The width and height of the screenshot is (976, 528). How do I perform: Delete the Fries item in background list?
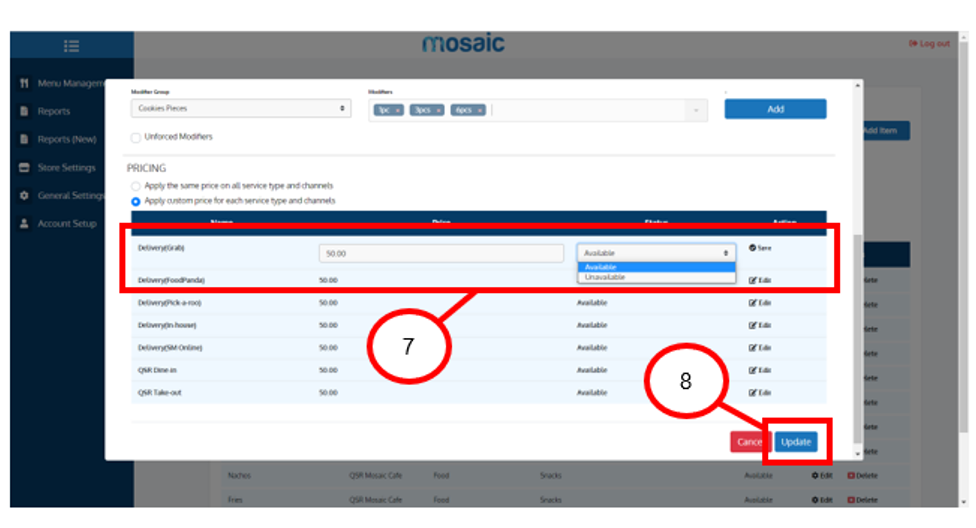pyautogui.click(x=862, y=500)
